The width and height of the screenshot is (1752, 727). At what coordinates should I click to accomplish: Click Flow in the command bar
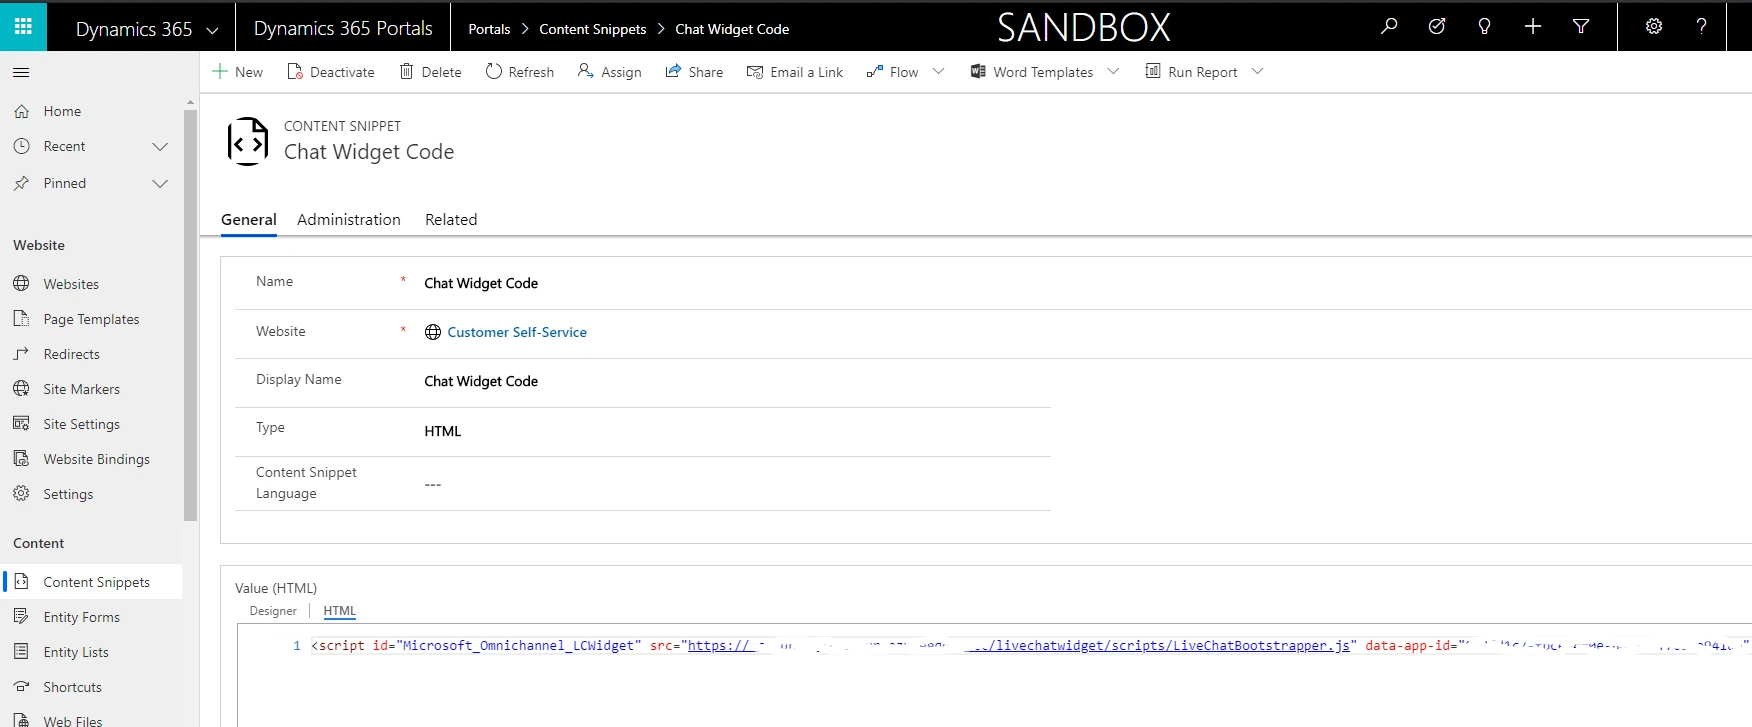click(893, 72)
